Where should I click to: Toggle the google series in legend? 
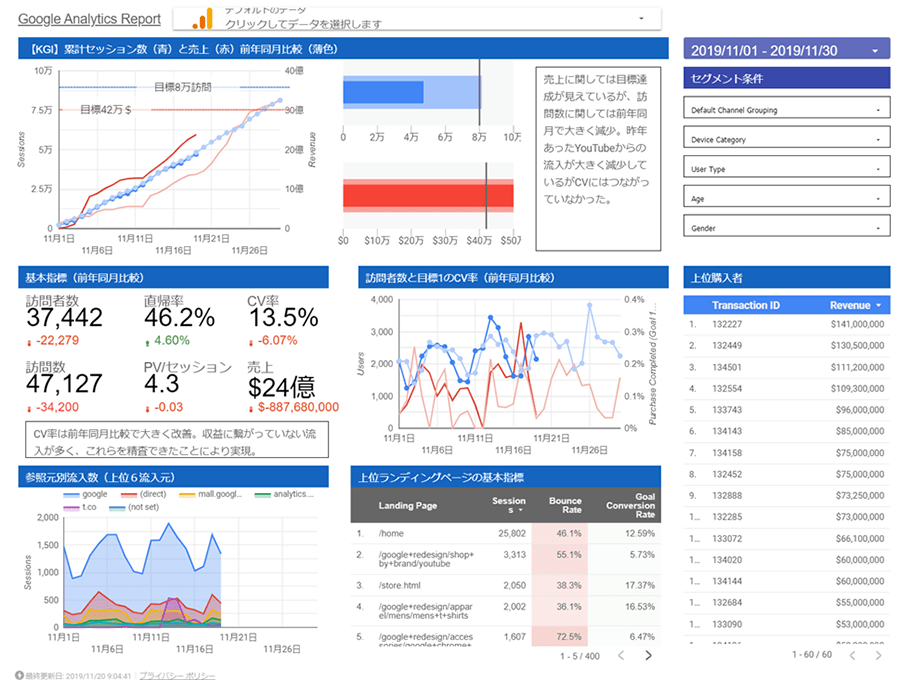coord(86,494)
